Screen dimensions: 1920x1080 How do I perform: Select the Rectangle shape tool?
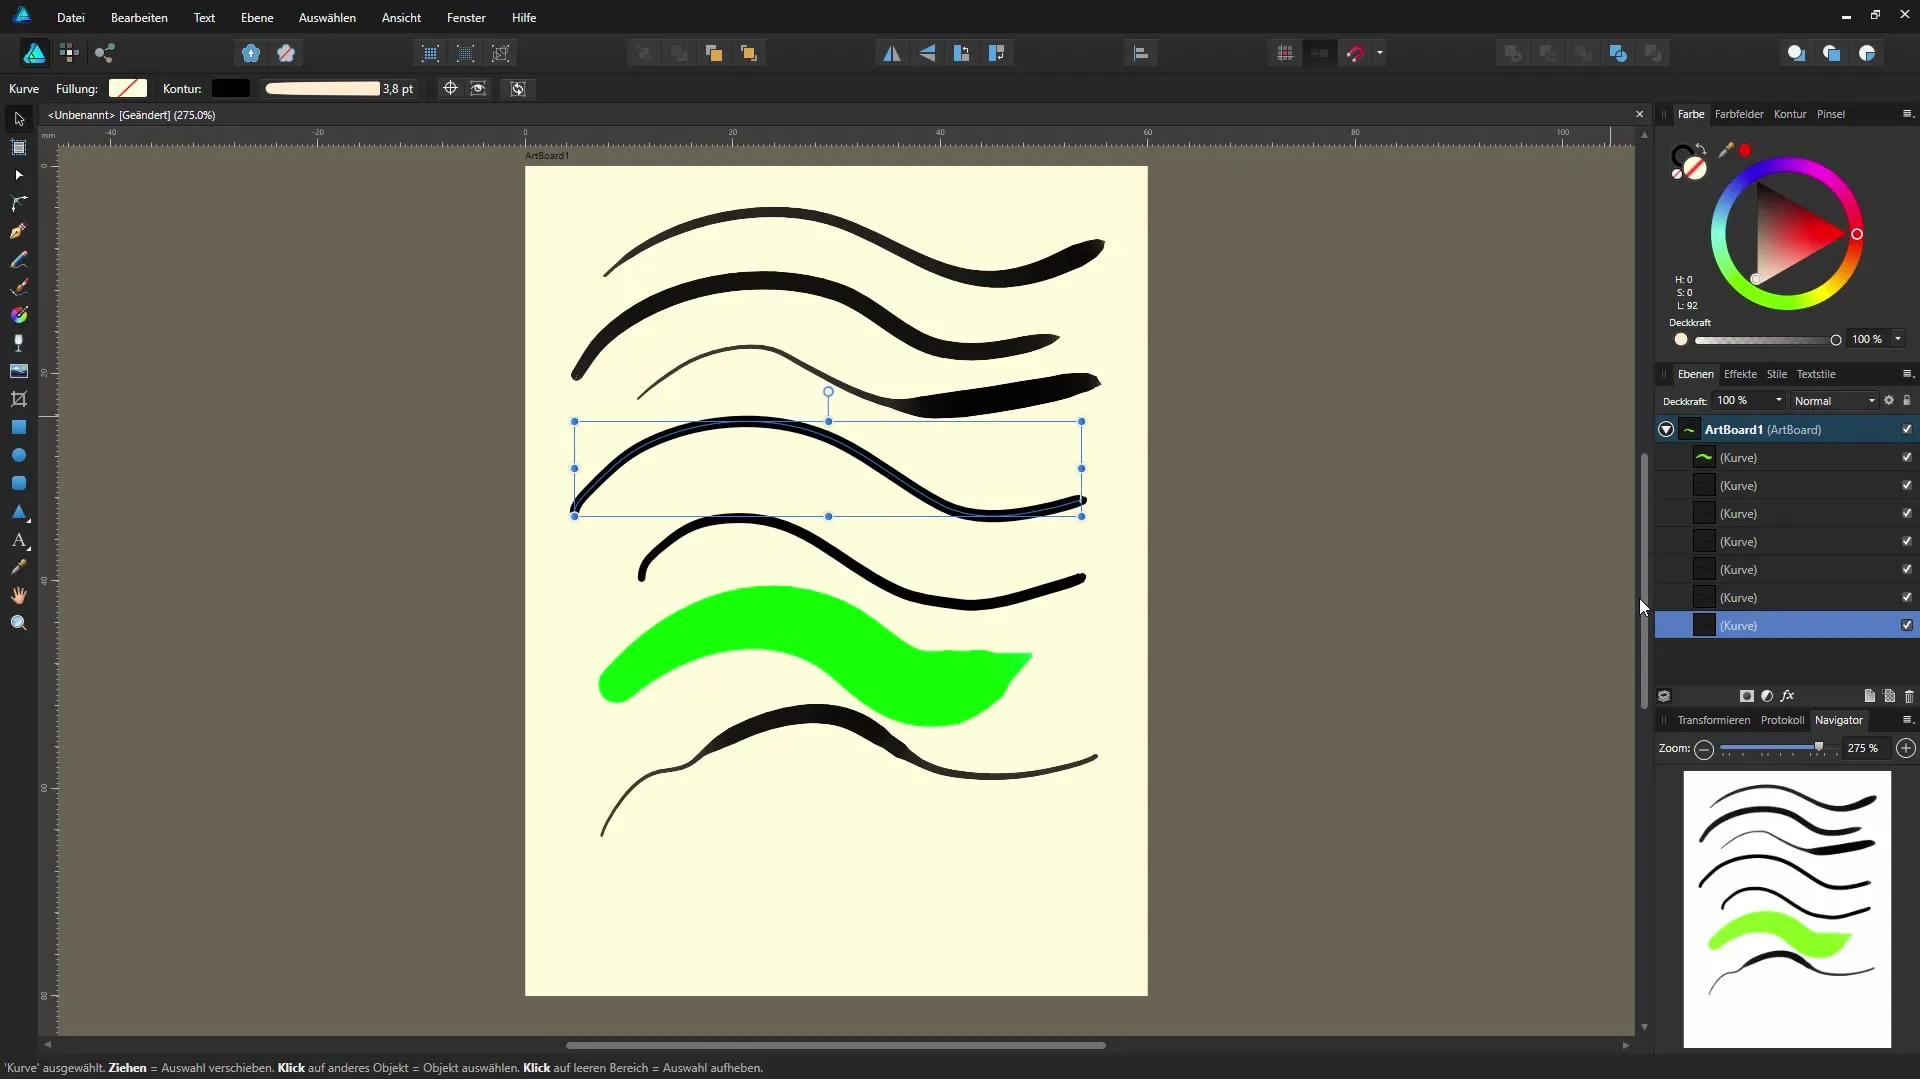[19, 427]
